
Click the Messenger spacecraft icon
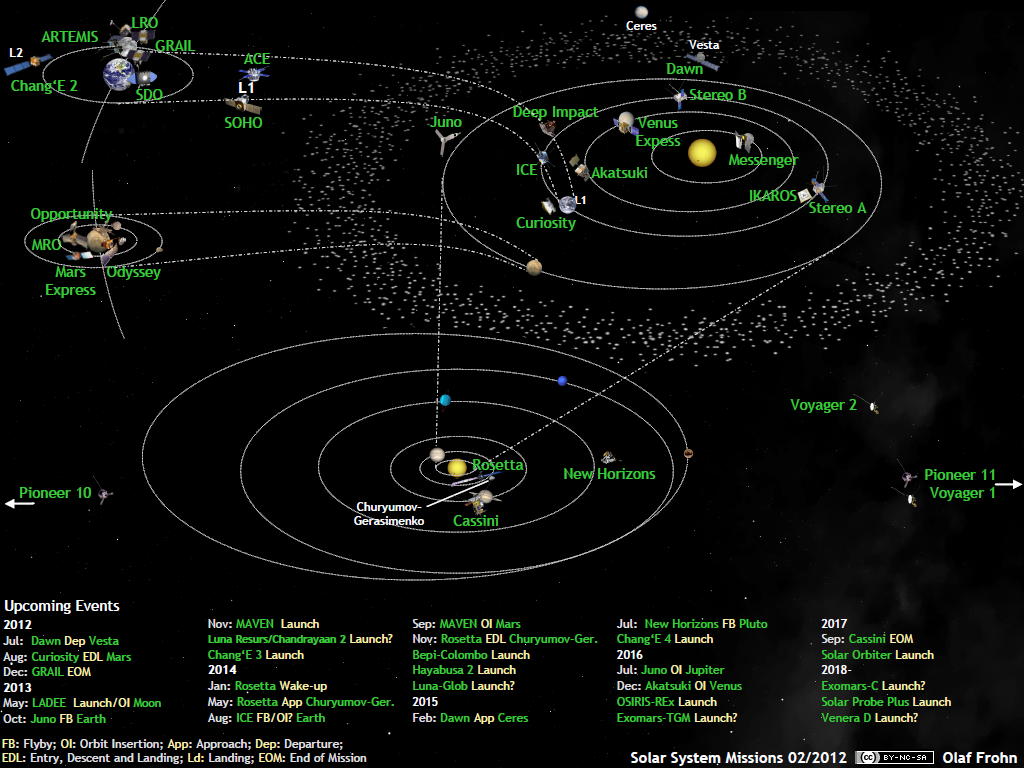(744, 142)
